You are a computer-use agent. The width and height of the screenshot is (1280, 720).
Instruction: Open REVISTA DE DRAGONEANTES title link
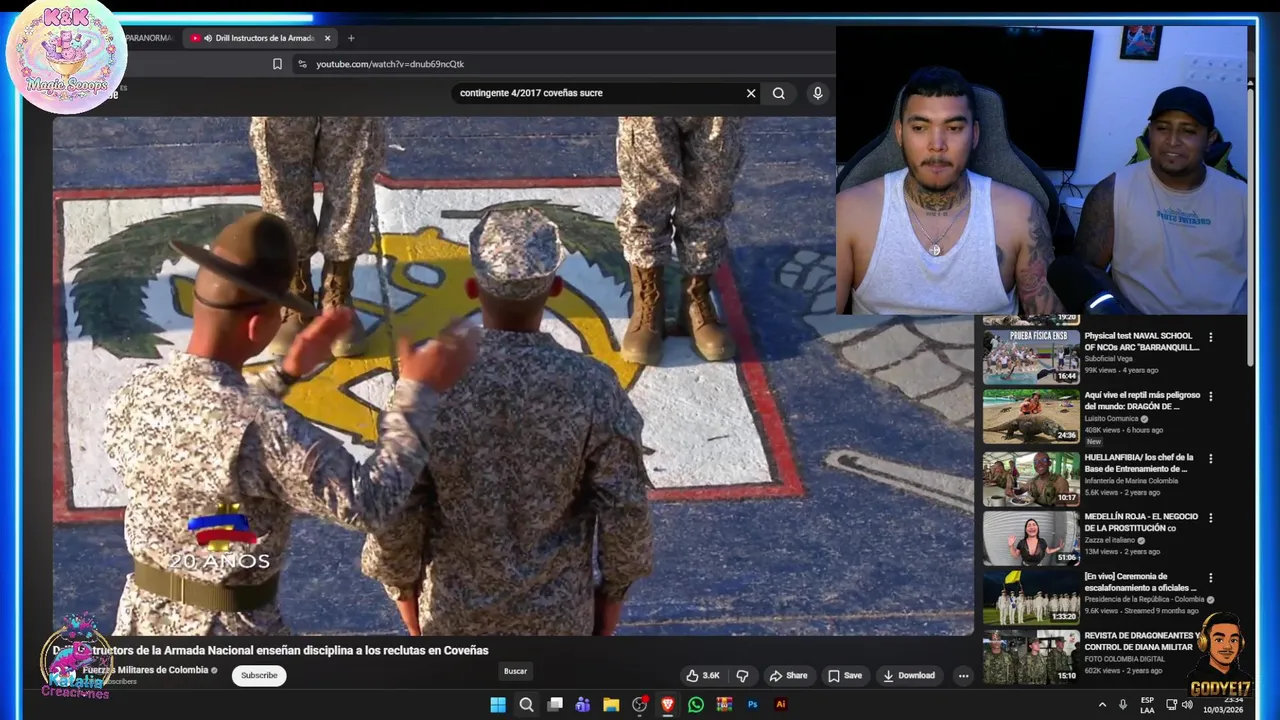click(1141, 641)
